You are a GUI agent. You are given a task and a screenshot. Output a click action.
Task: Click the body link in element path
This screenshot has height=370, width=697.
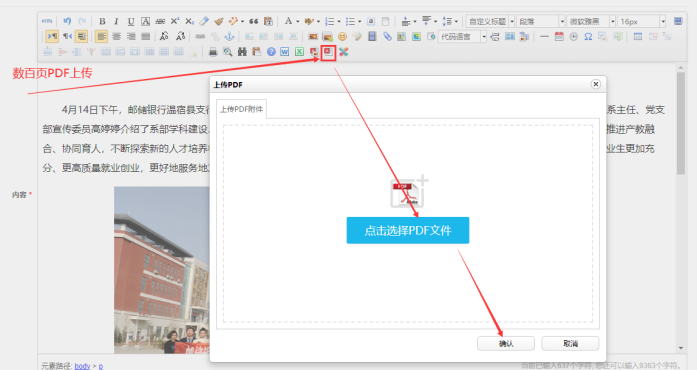(82, 366)
